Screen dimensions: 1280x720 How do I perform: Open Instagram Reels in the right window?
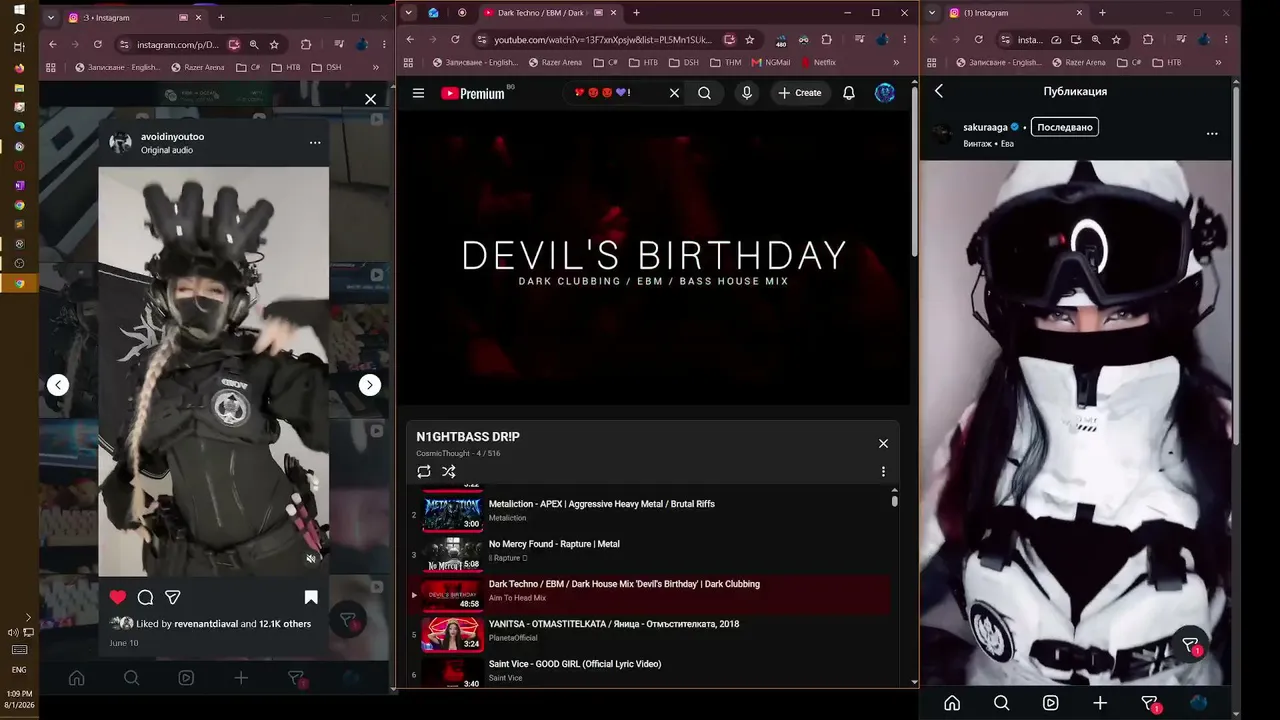pos(1050,703)
